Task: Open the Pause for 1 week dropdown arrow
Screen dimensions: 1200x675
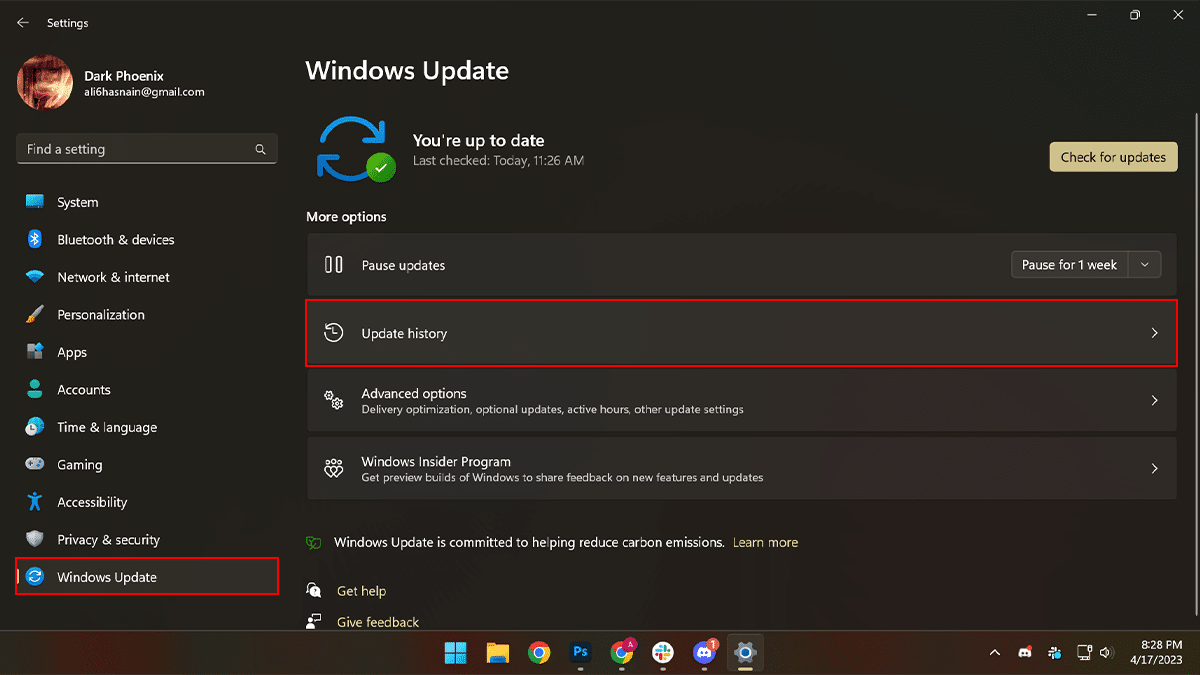Action: [x=1145, y=265]
